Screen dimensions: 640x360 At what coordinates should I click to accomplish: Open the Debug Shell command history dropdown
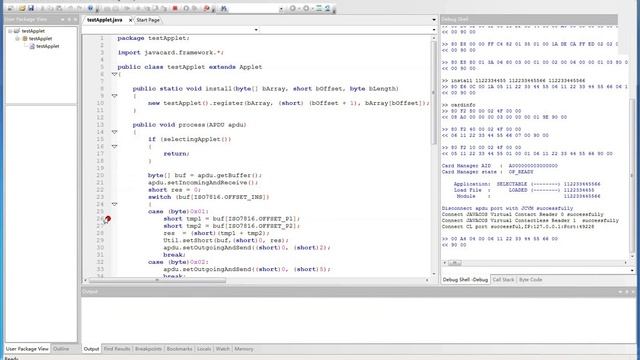click(x=632, y=270)
